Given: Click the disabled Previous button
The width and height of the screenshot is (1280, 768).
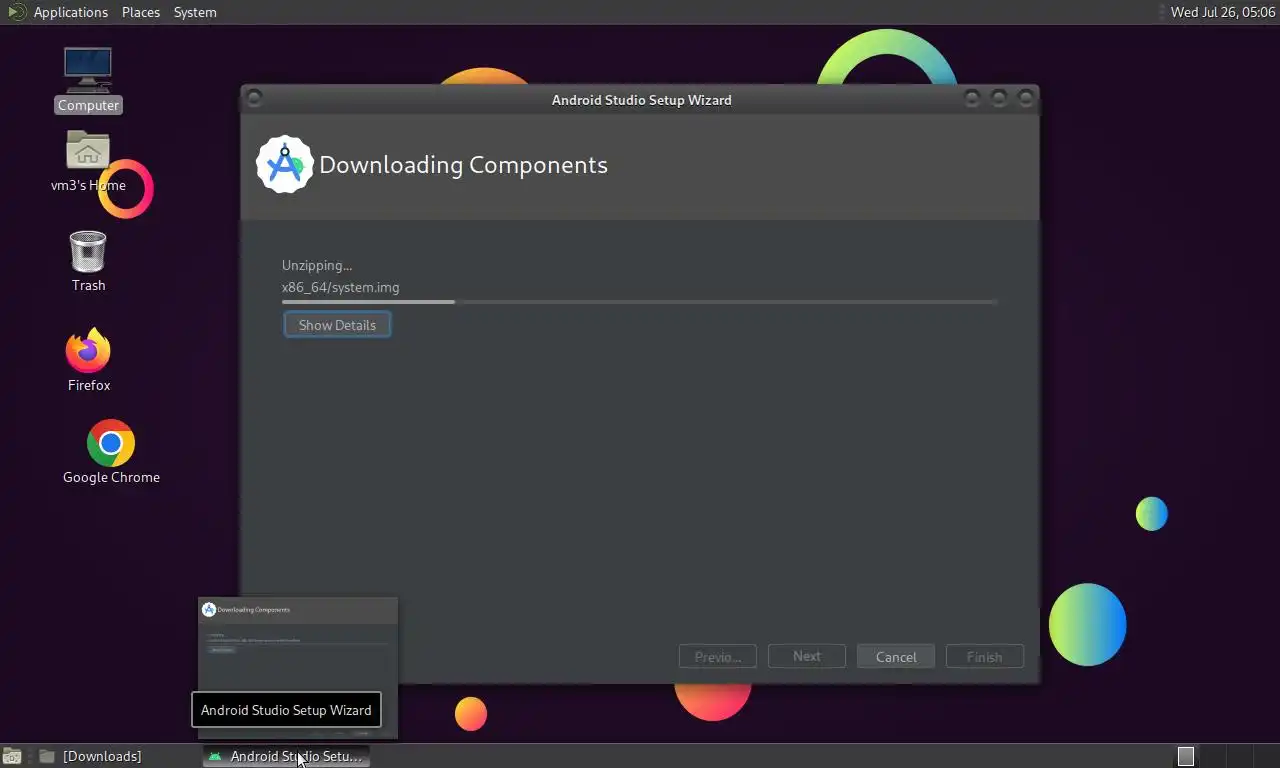Looking at the screenshot, I should click(718, 657).
